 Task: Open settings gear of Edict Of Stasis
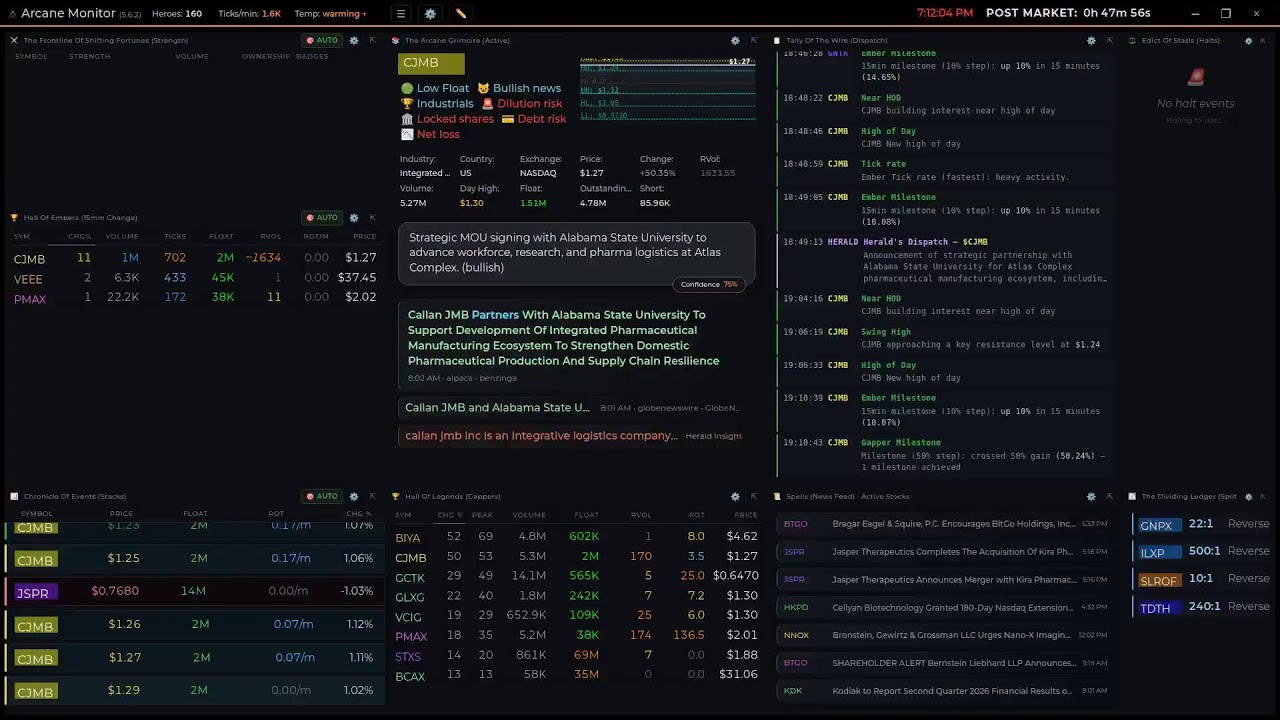coord(1248,40)
